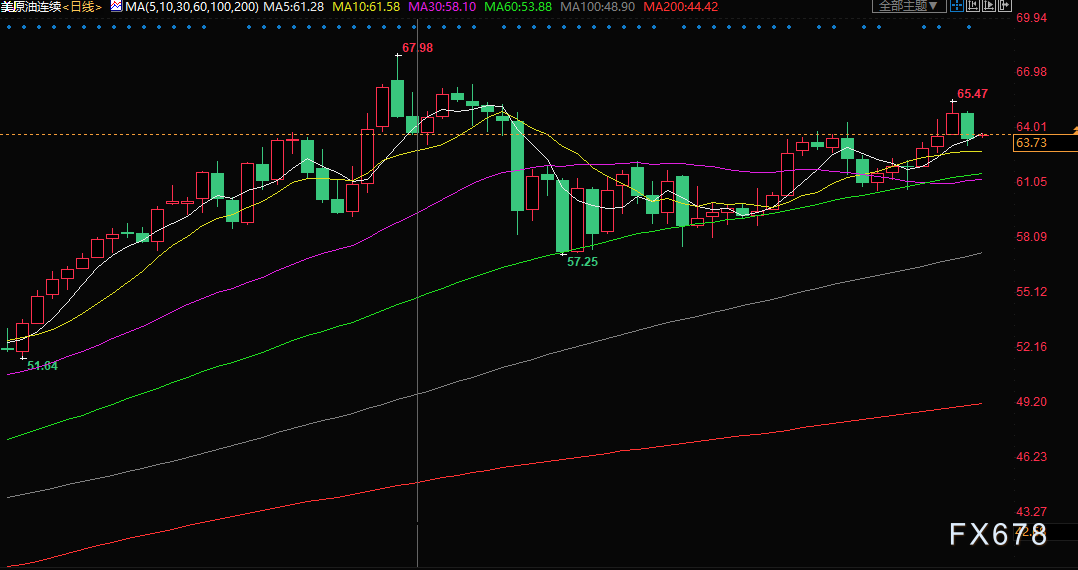This screenshot has height=570, width=1078.
Task: Click the tall candle peaking at 67.98
Action: coord(397,98)
